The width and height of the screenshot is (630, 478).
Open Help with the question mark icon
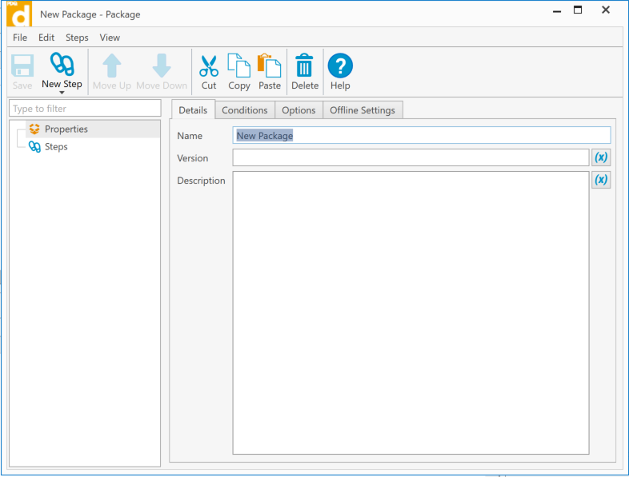coord(340,65)
